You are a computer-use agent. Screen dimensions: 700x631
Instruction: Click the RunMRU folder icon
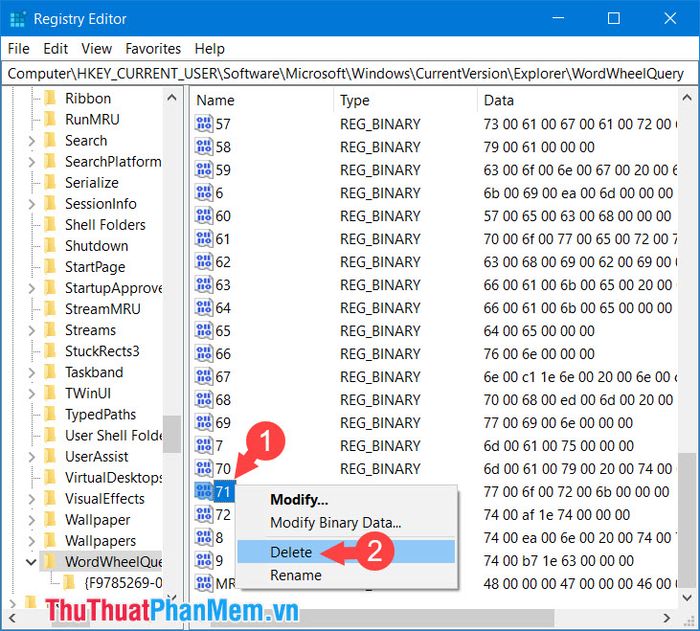[50, 119]
